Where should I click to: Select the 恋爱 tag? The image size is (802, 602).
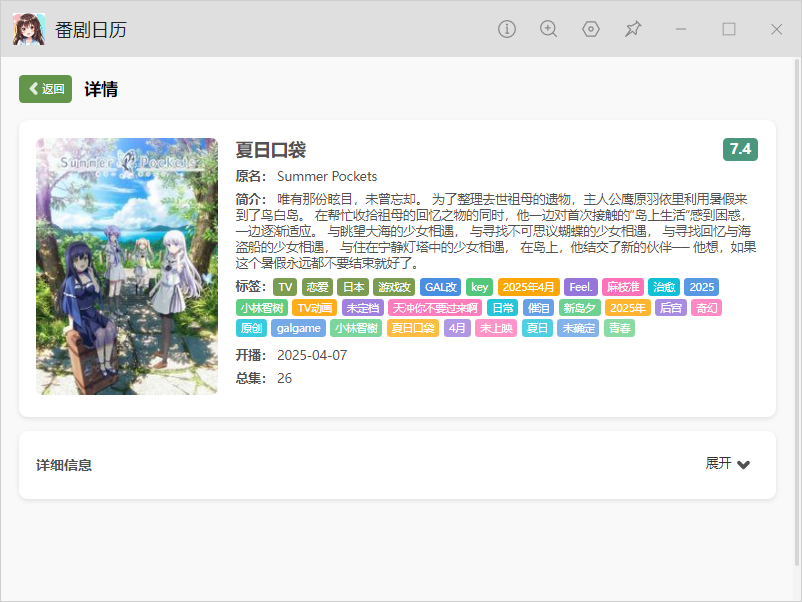click(x=317, y=287)
